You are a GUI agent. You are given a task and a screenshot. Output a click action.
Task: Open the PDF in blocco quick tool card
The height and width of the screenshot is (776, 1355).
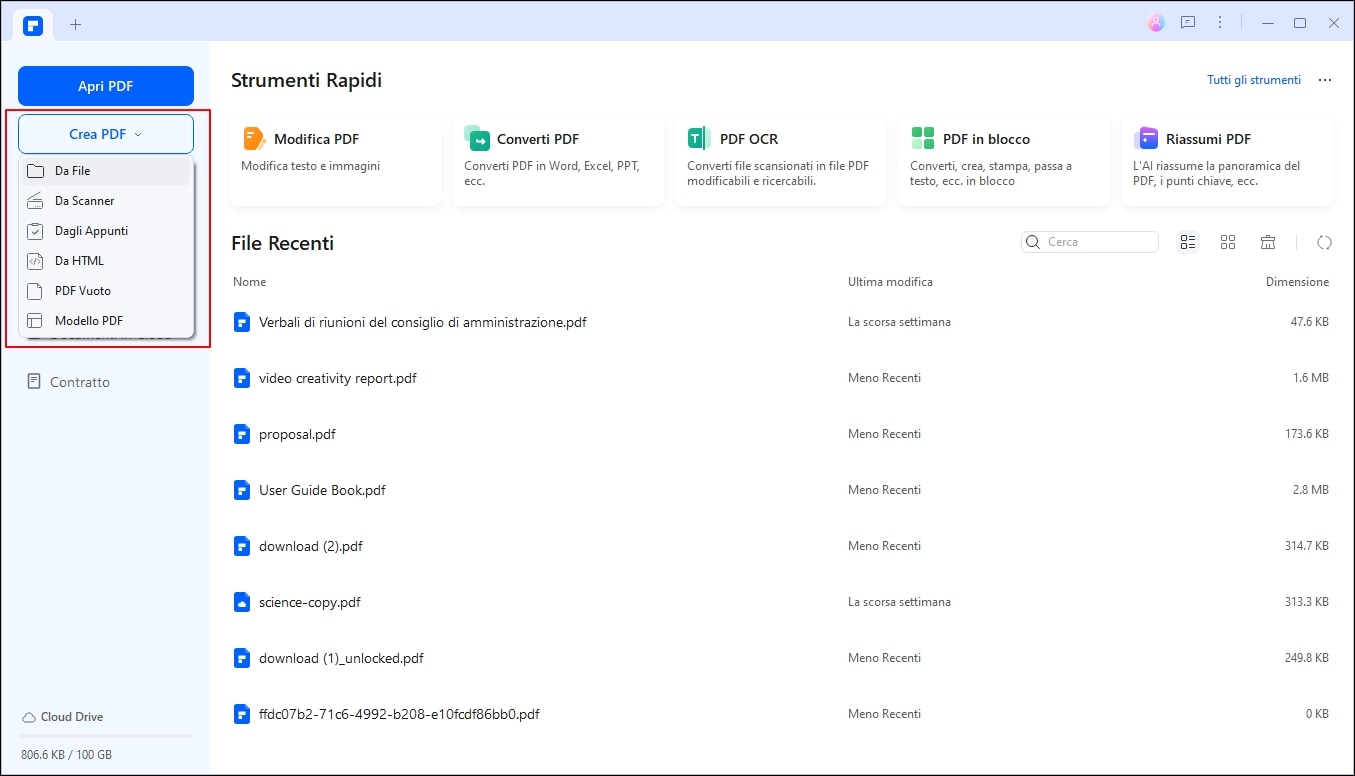click(1004, 161)
